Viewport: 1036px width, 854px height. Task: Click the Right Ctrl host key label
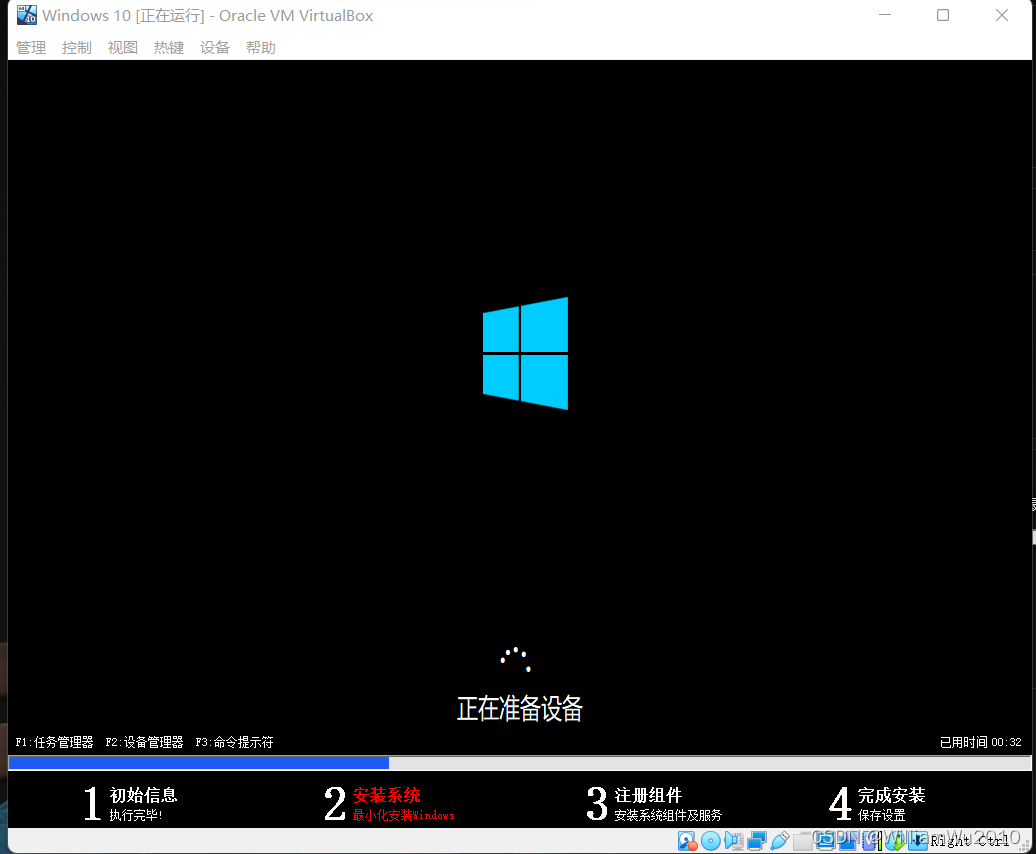[969, 841]
